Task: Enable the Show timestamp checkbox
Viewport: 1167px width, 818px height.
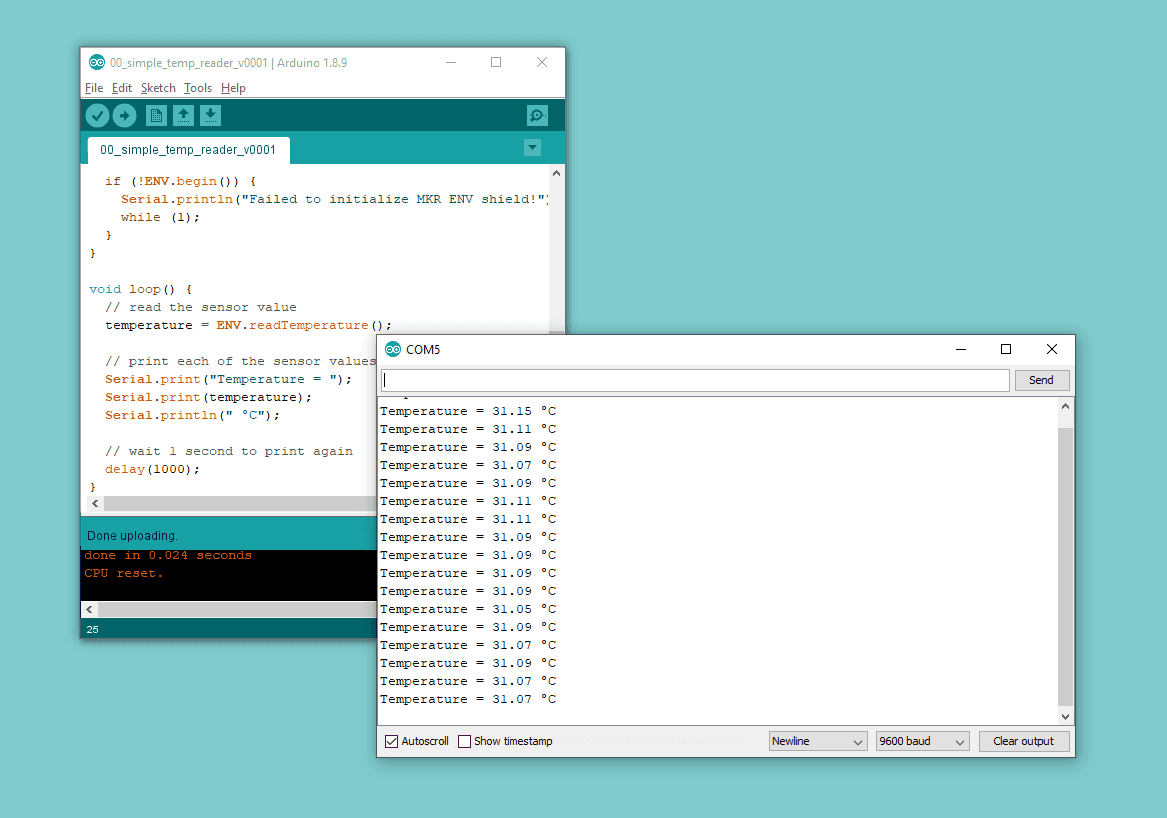Action: [x=464, y=742]
